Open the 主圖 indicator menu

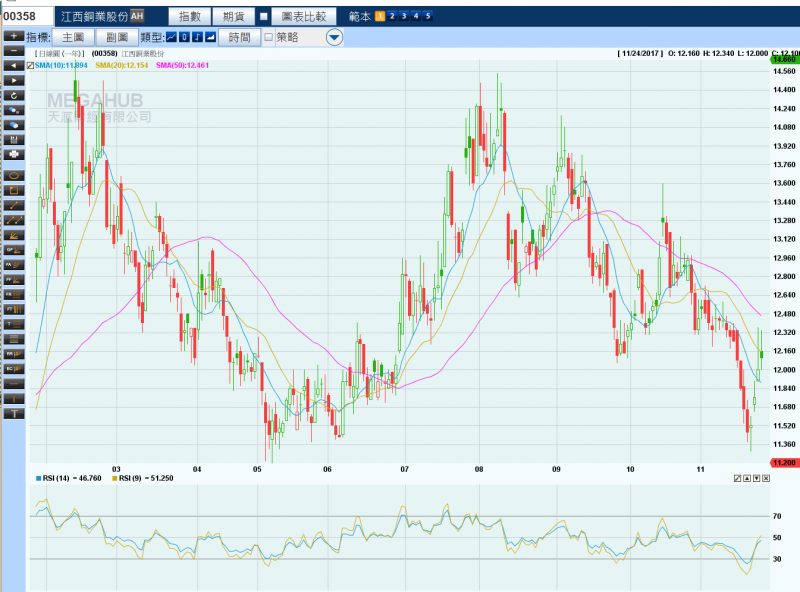point(73,37)
